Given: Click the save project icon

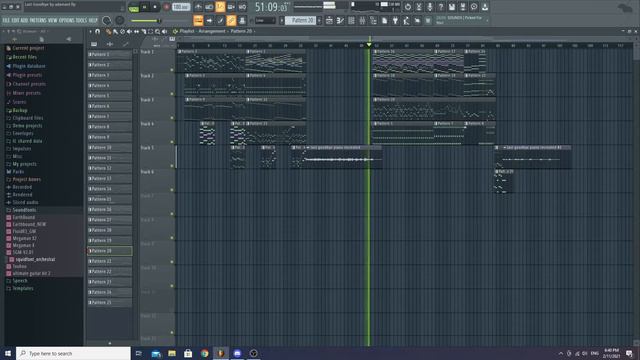Looking at the screenshot, I should tap(452, 7).
